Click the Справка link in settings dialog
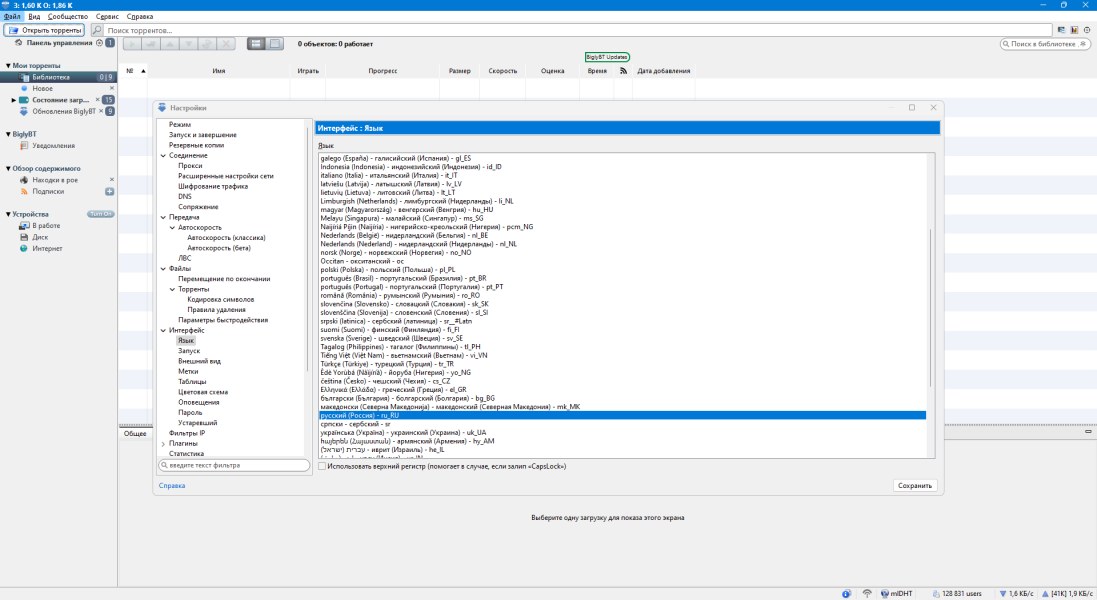 (172, 486)
